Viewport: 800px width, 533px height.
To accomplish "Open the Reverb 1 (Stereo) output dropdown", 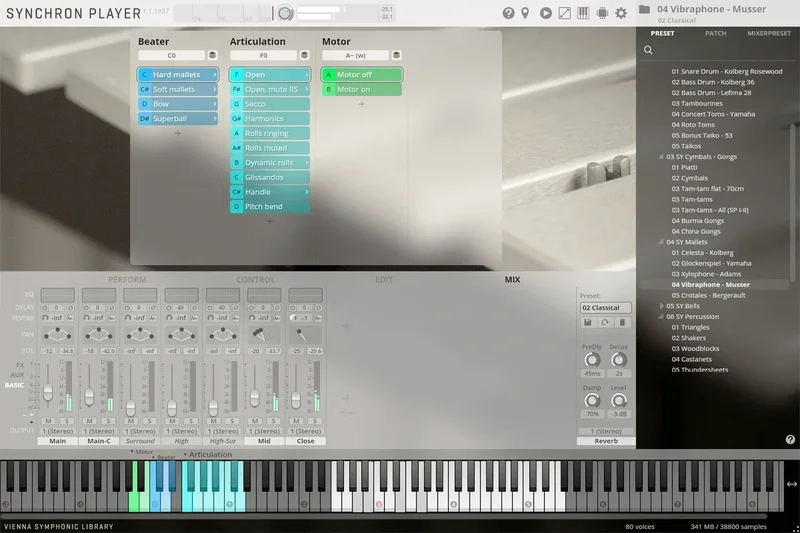I will pyautogui.click(x=606, y=431).
